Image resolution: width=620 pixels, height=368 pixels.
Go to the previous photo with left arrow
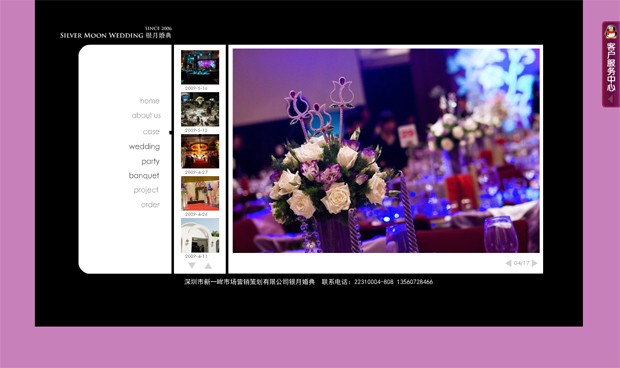coord(508,263)
